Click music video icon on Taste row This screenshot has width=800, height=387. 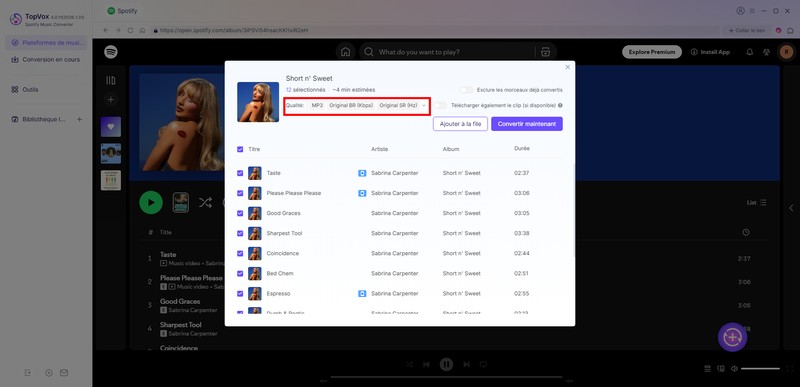click(x=362, y=173)
